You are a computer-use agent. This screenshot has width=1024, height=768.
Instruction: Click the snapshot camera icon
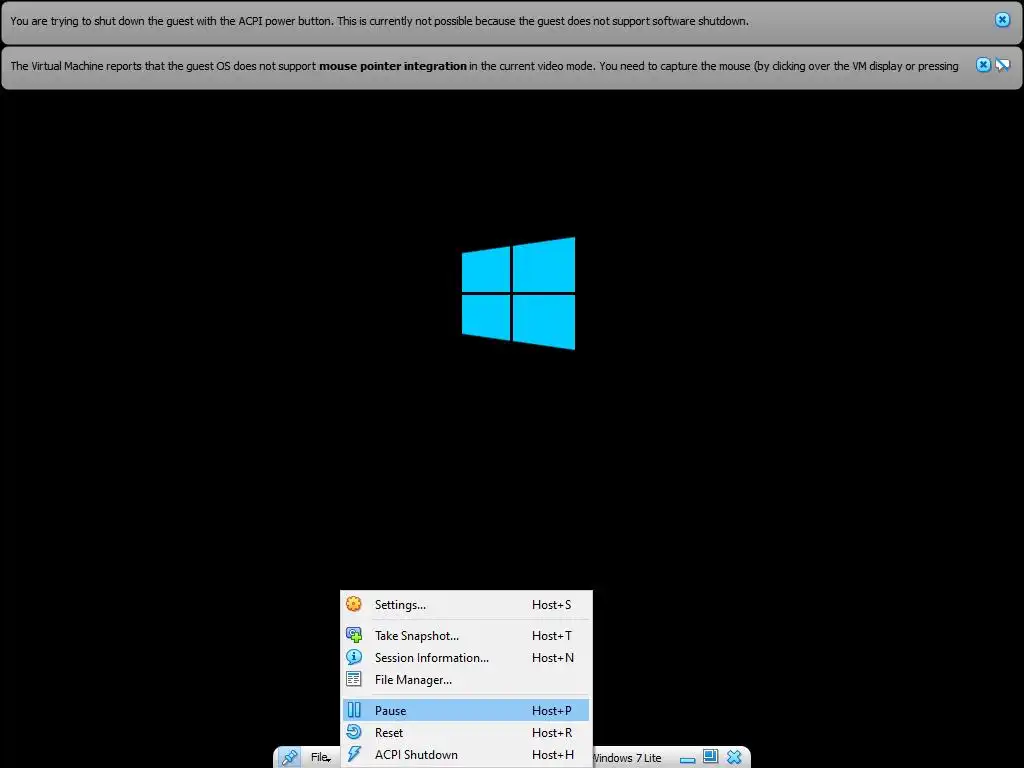tap(354, 635)
